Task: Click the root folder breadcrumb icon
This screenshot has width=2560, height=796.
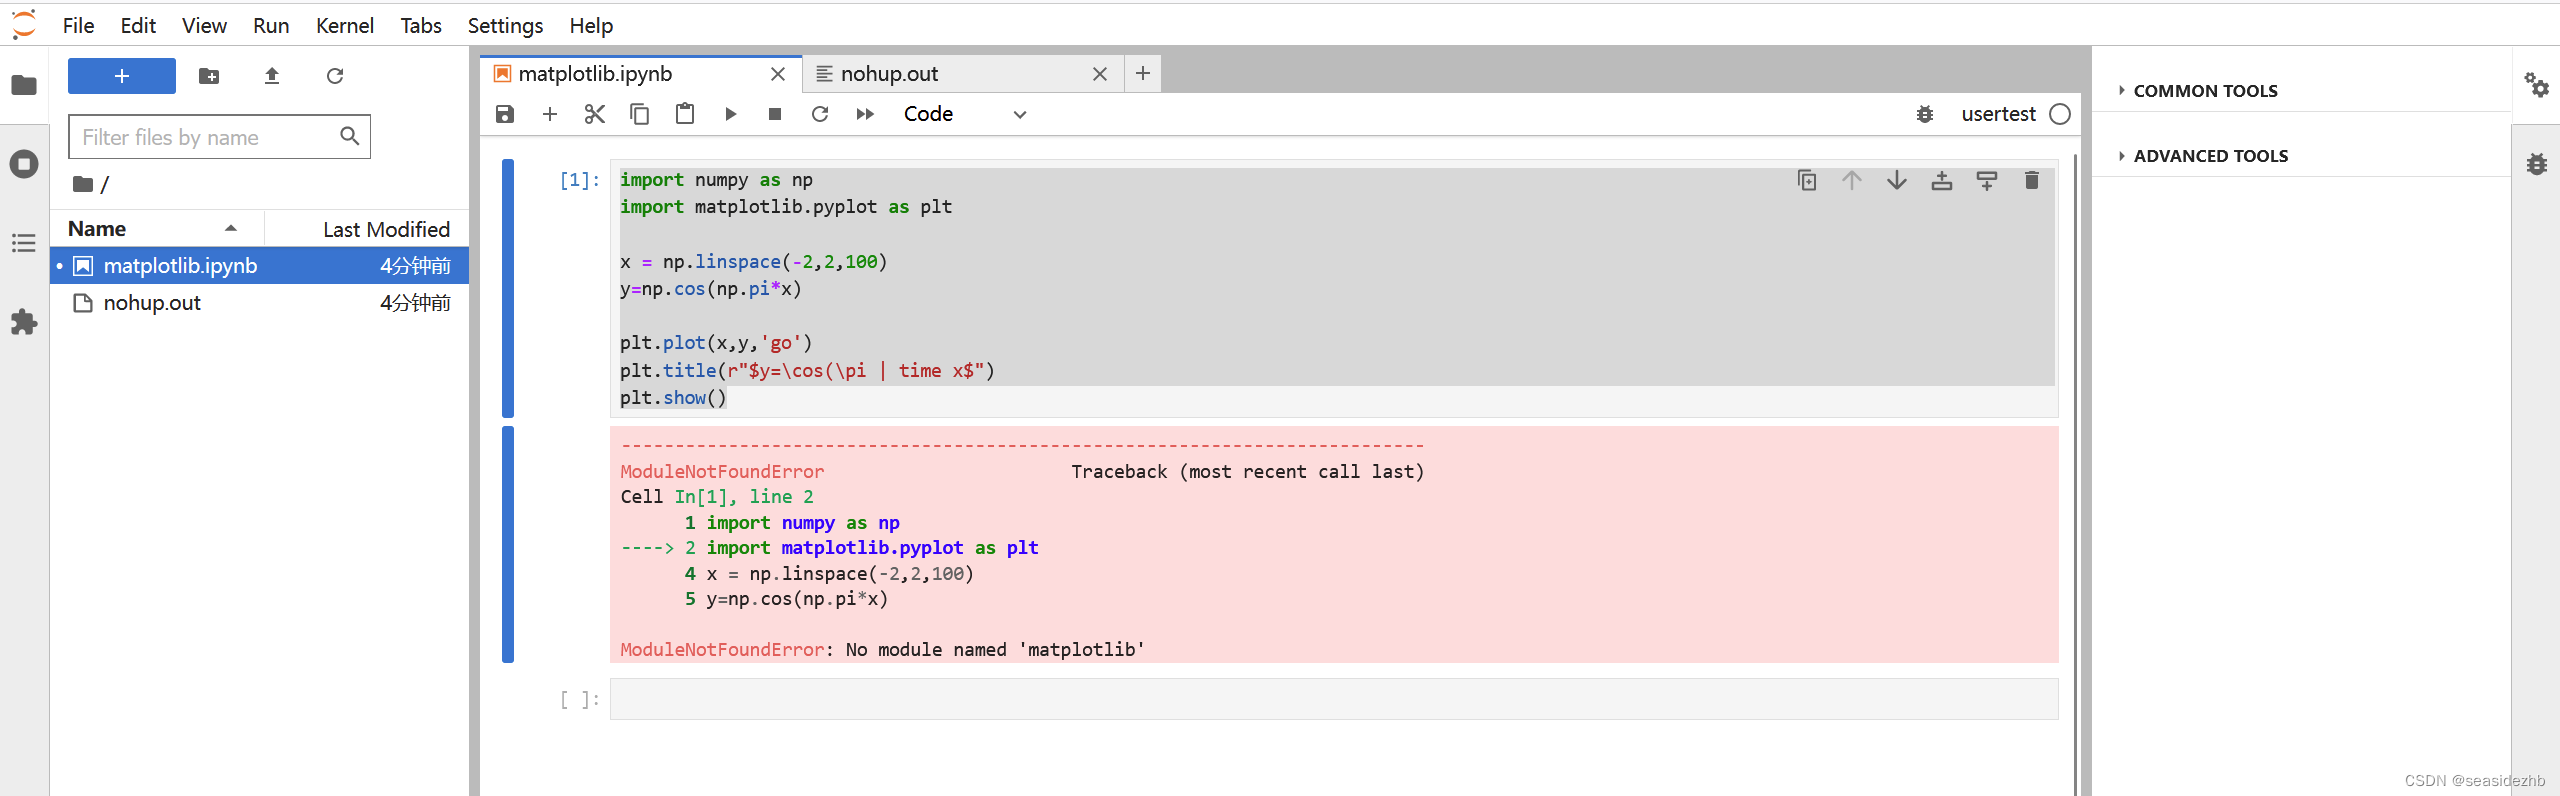Action: click(83, 184)
